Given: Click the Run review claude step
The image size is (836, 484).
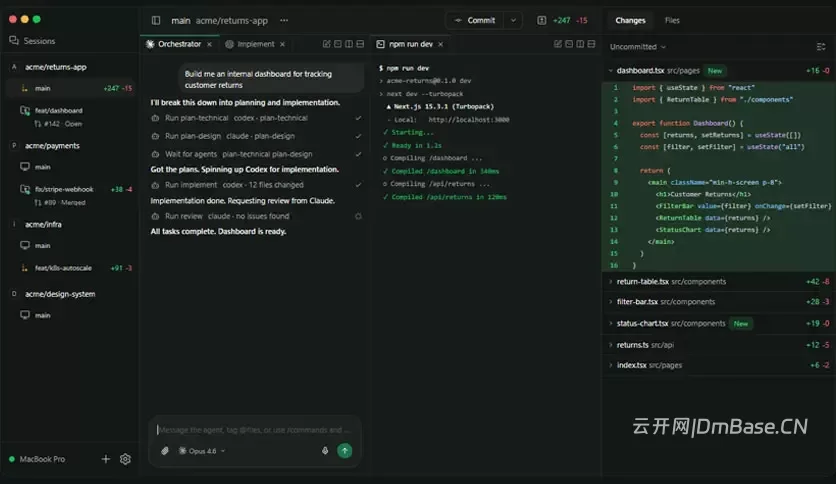Looking at the screenshot, I should [256, 216].
